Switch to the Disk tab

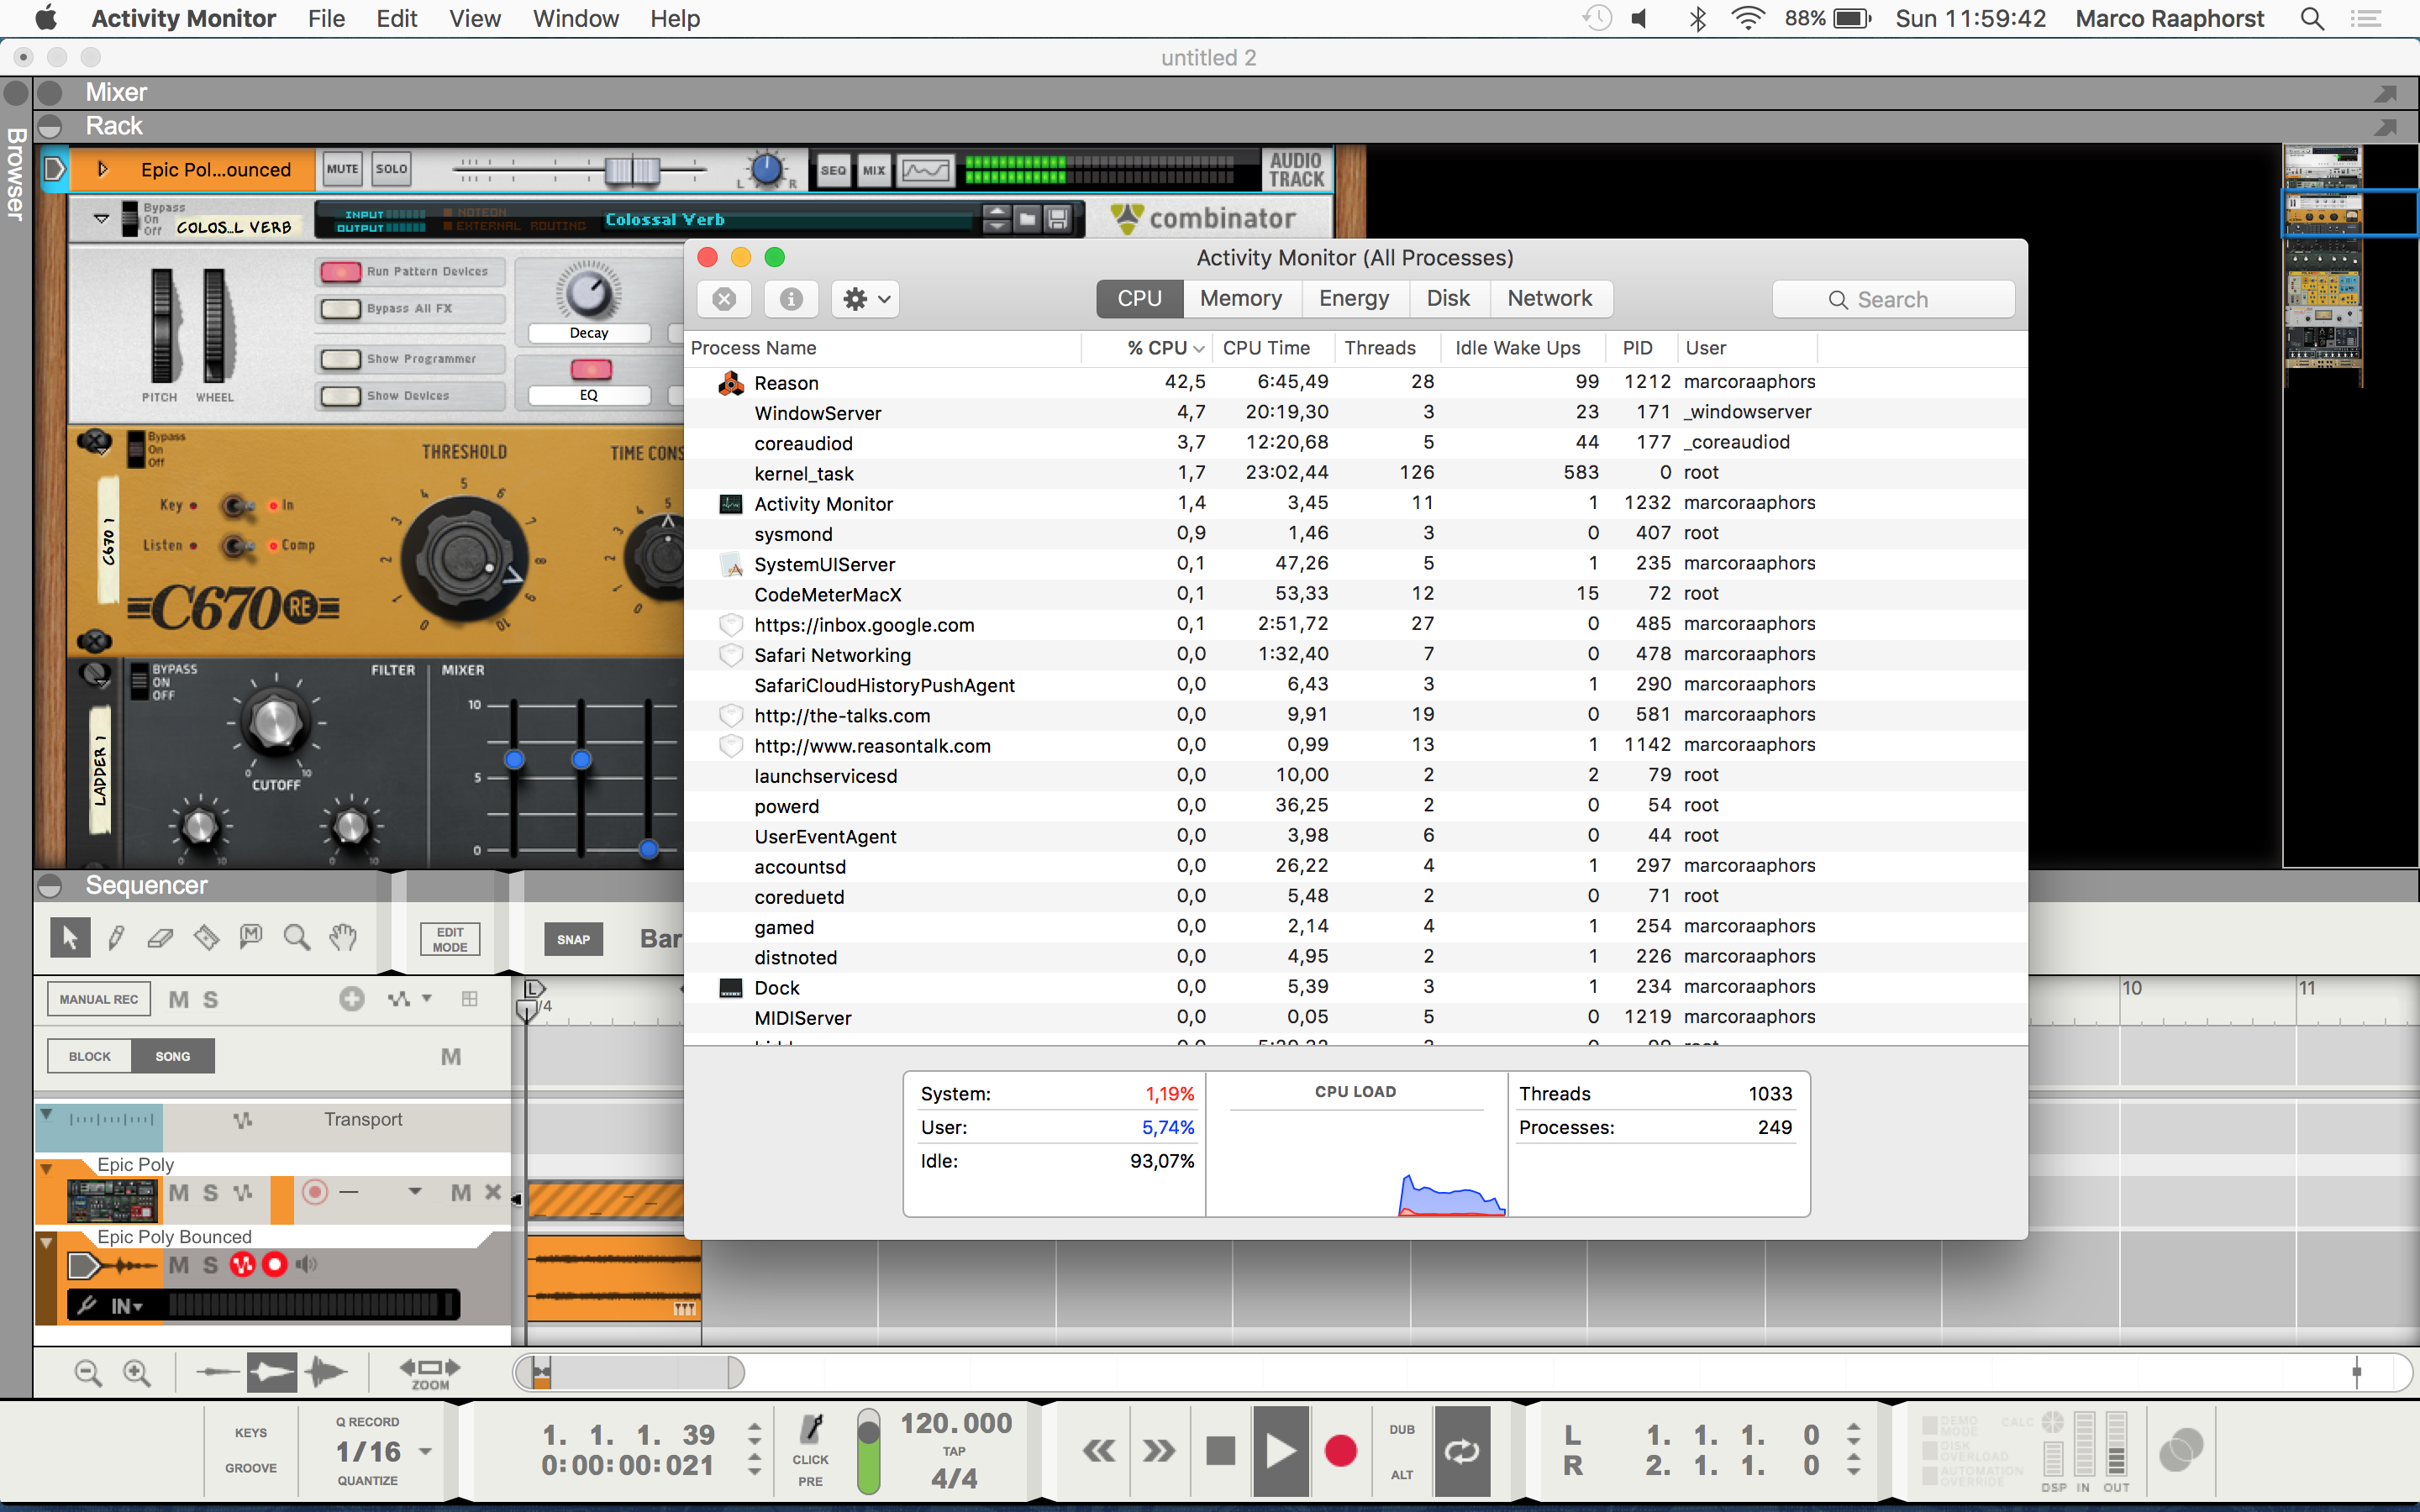tap(1448, 299)
